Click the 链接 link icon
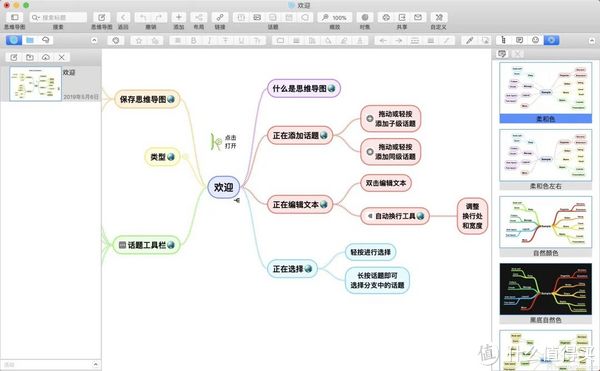 tap(220, 17)
